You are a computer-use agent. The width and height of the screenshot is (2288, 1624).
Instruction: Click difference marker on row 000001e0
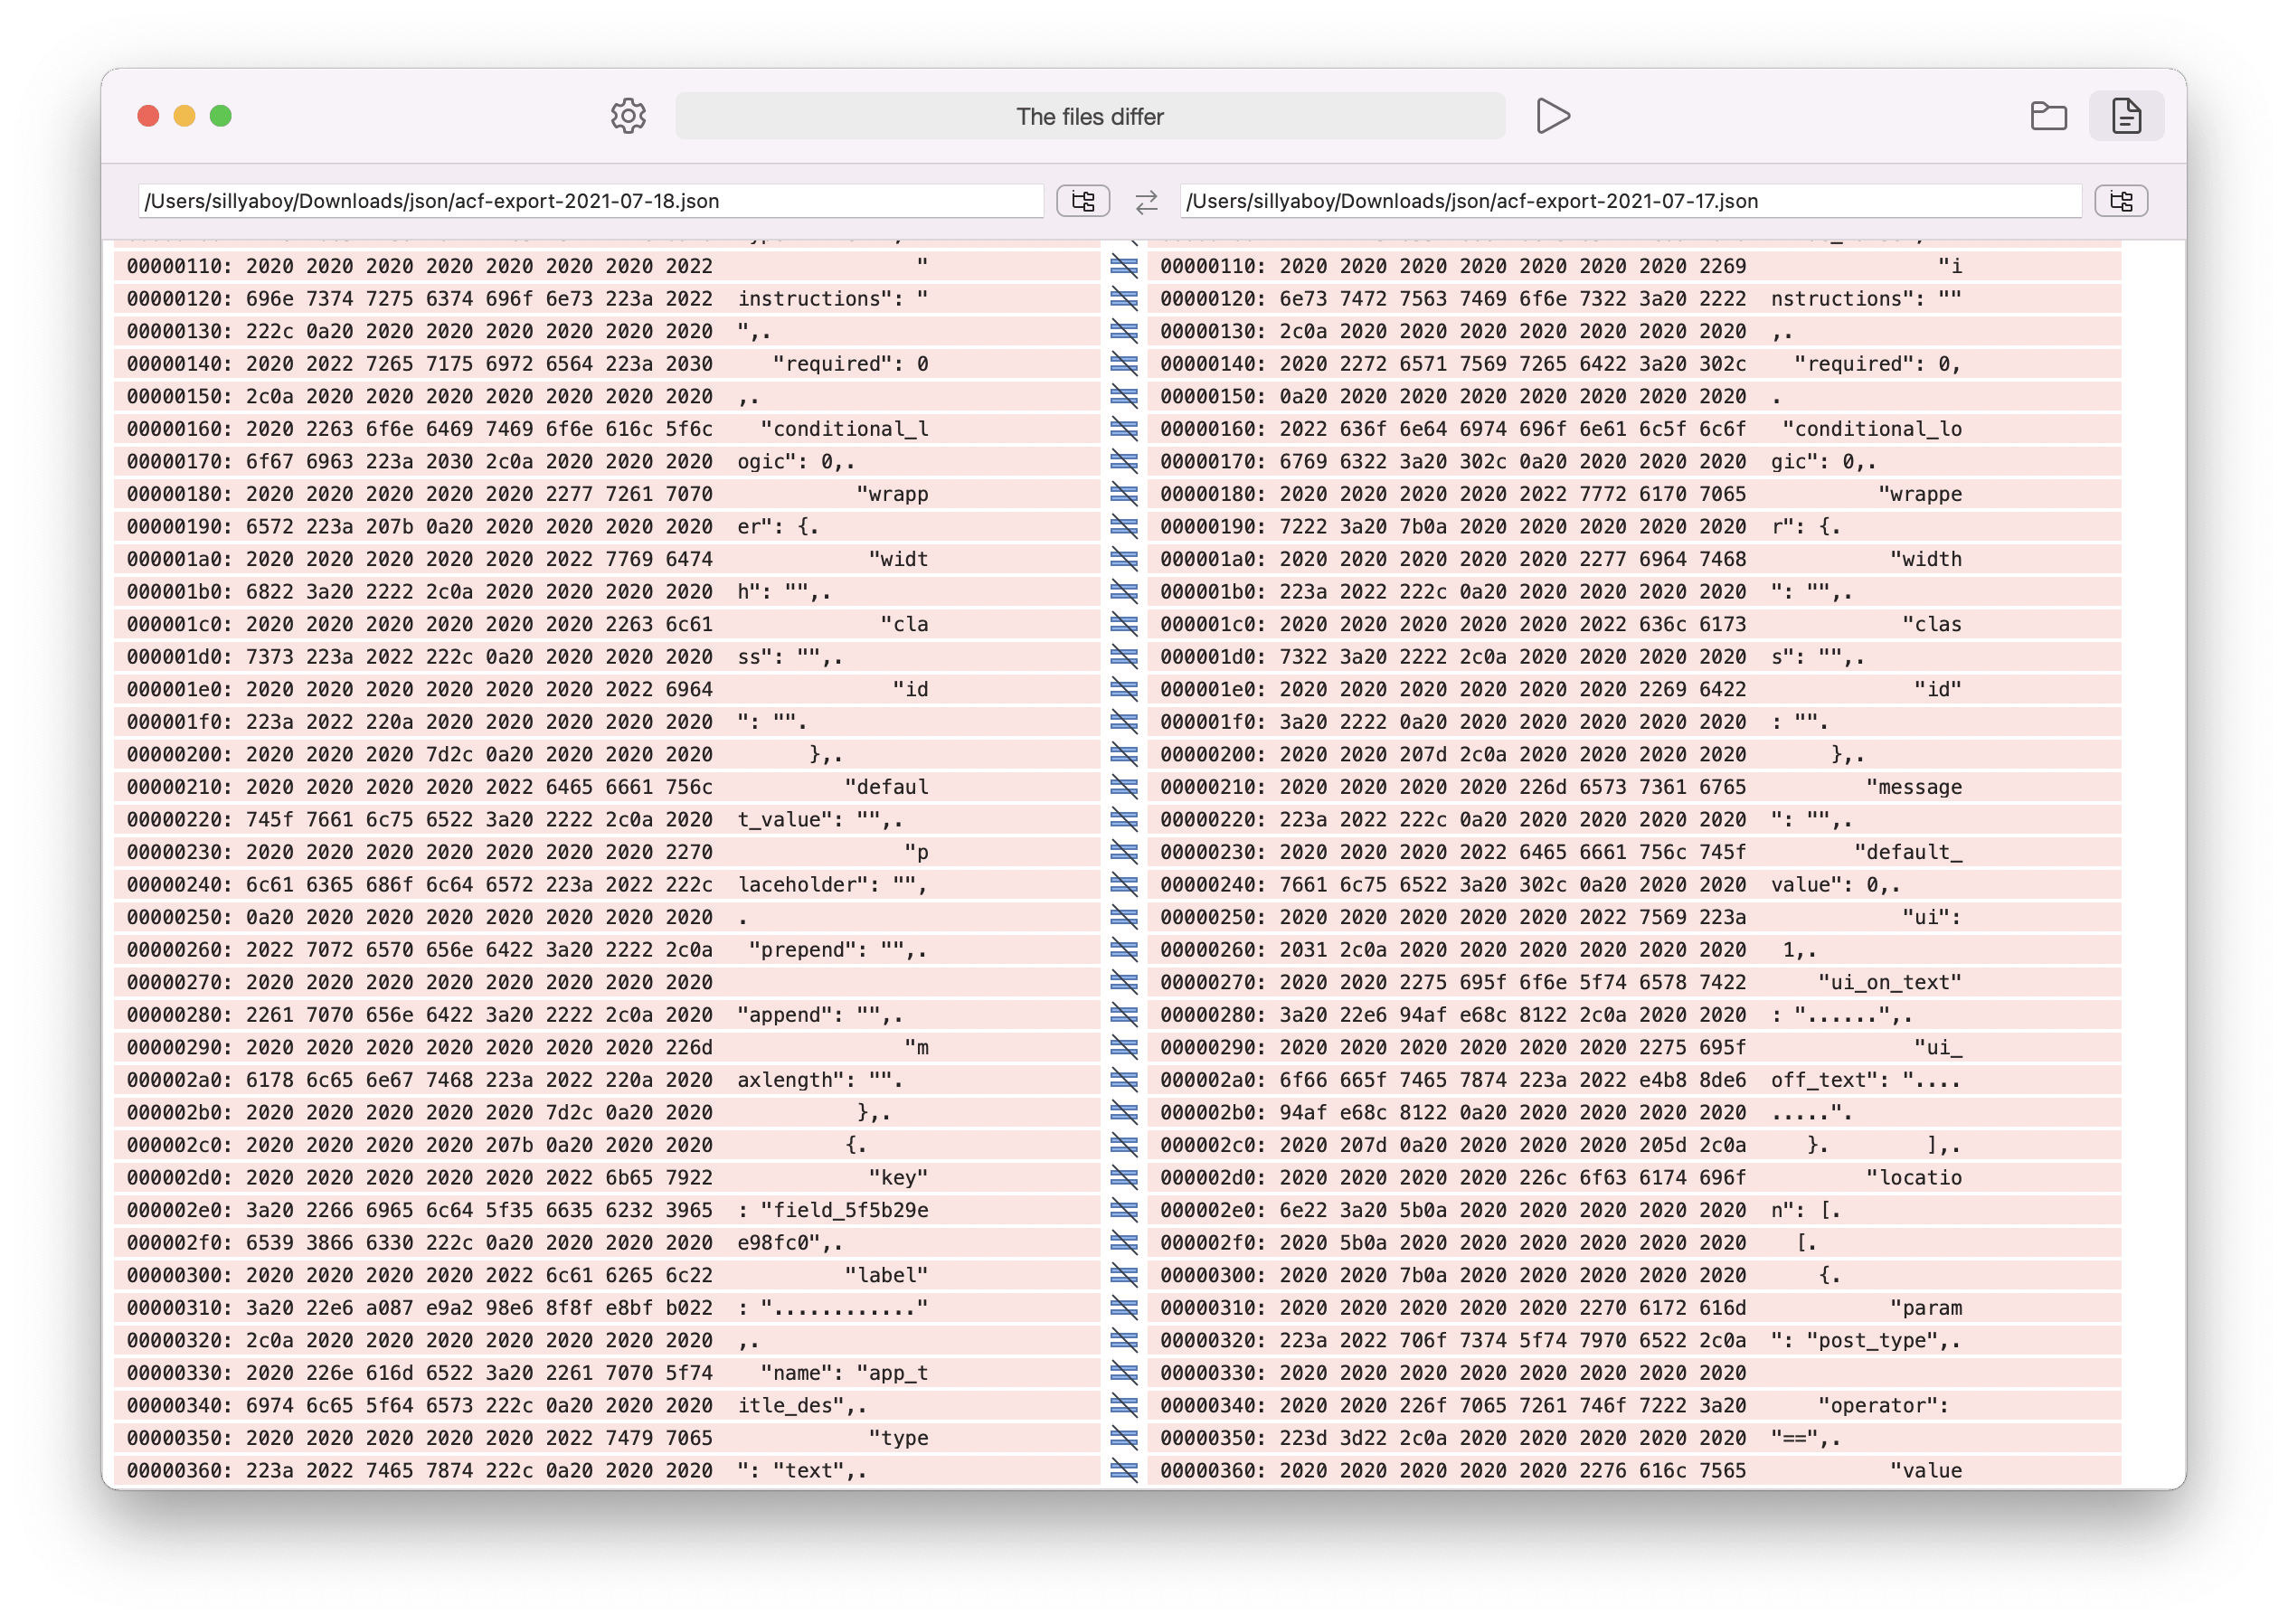1124,689
